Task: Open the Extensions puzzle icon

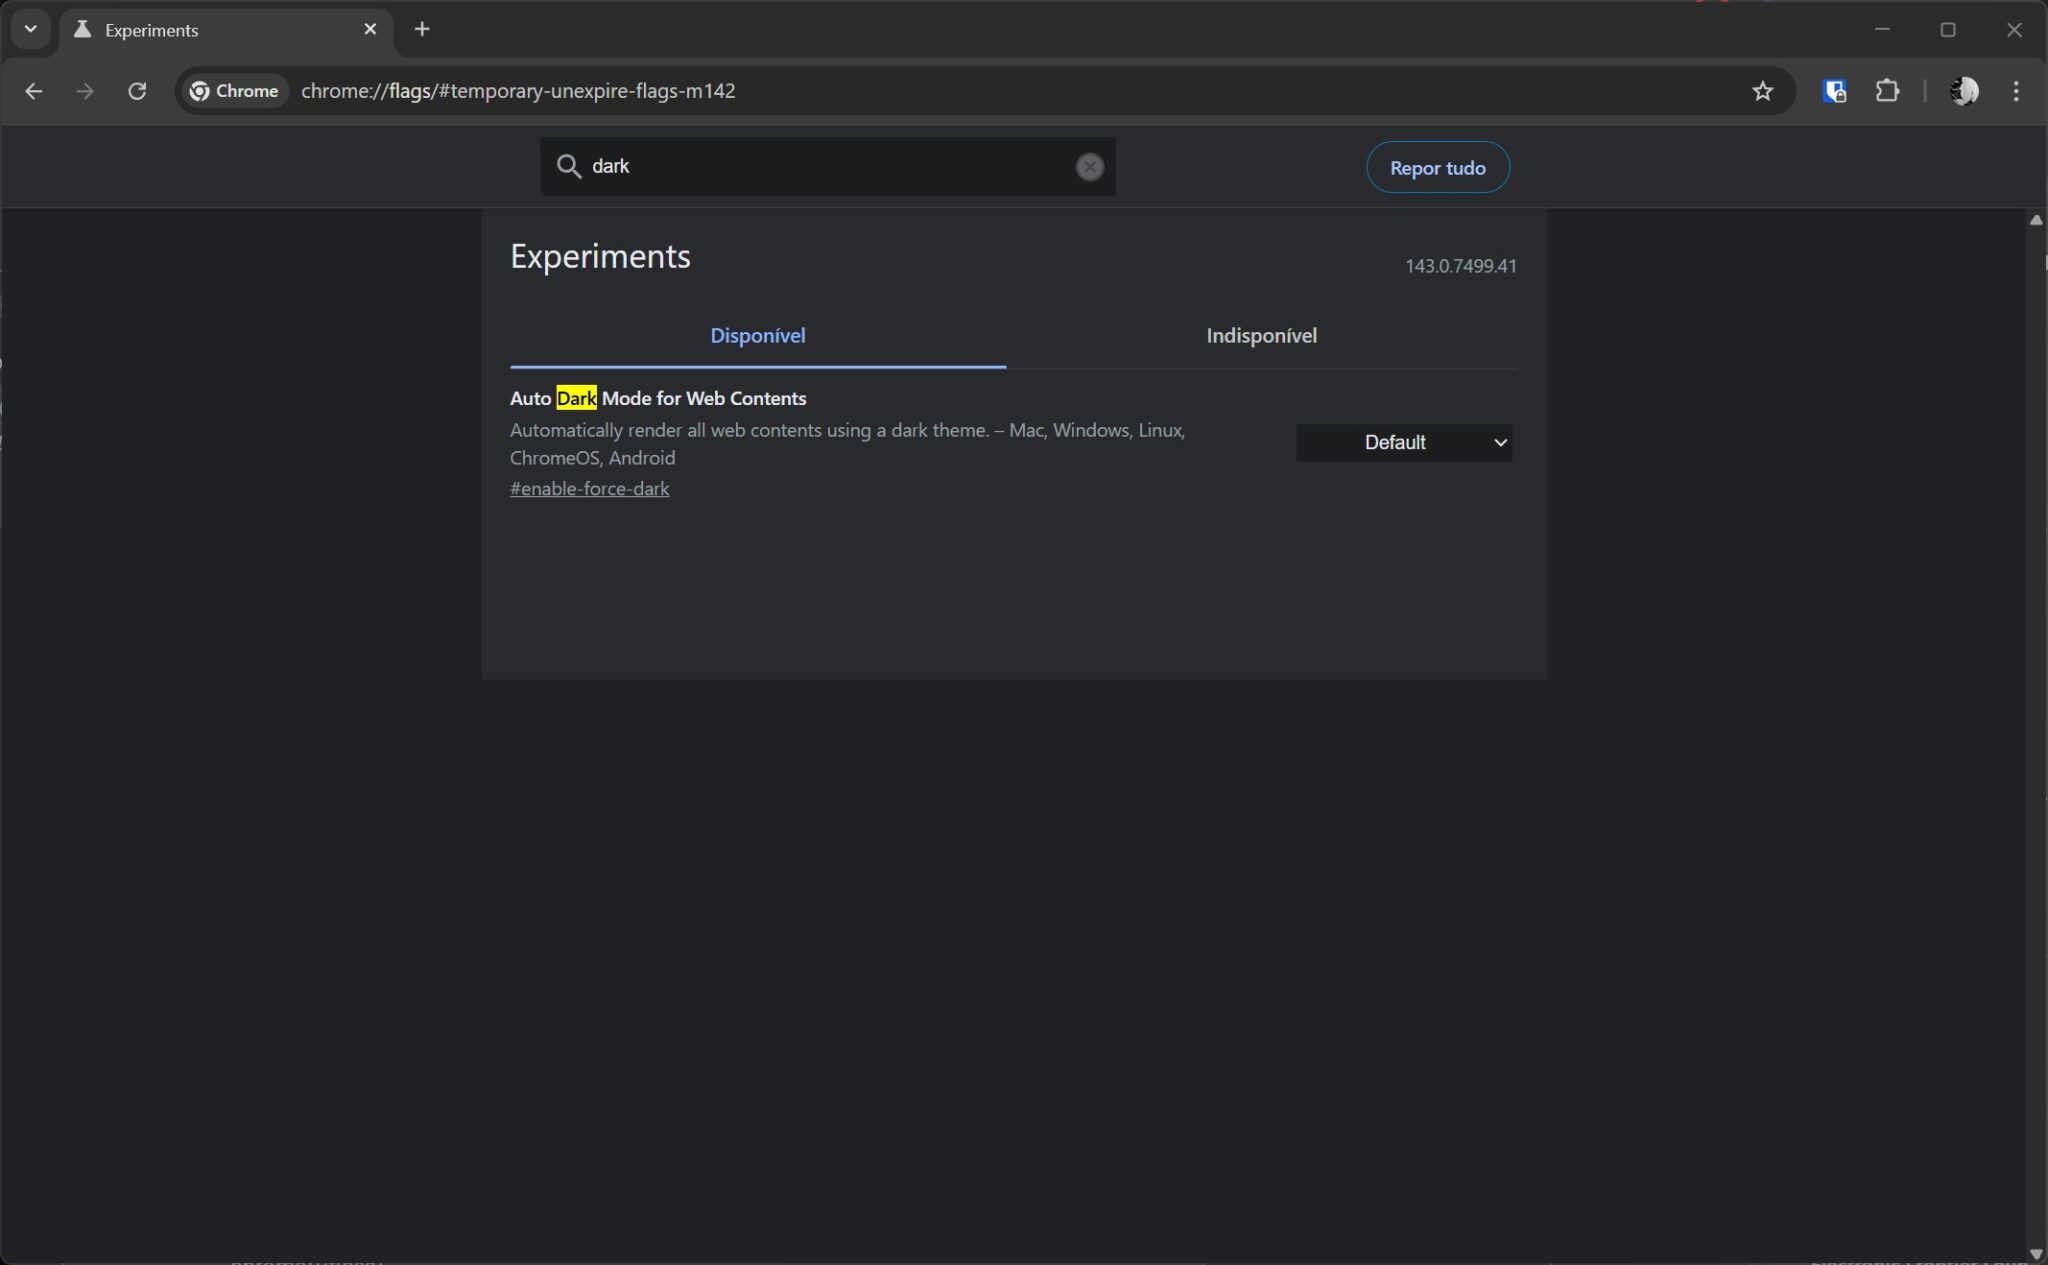Action: pos(1887,91)
